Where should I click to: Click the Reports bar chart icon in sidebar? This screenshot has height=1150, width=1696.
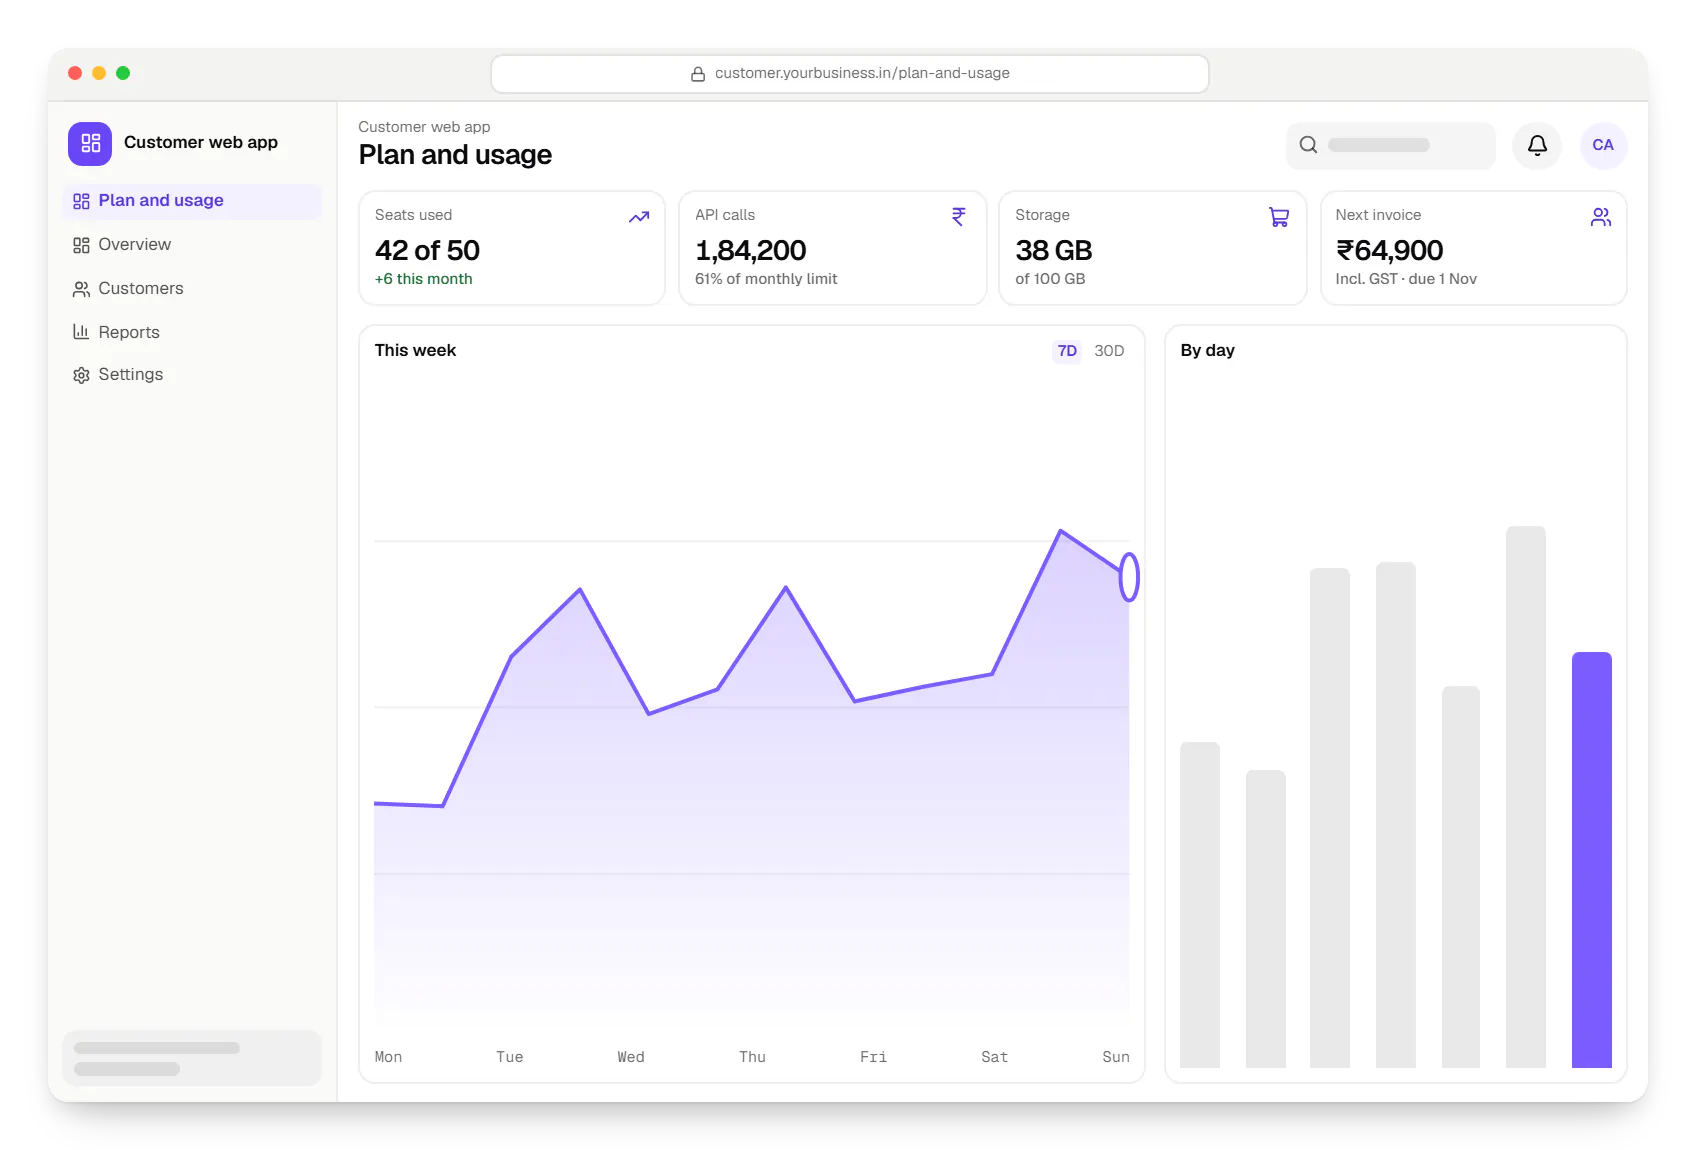click(x=81, y=332)
